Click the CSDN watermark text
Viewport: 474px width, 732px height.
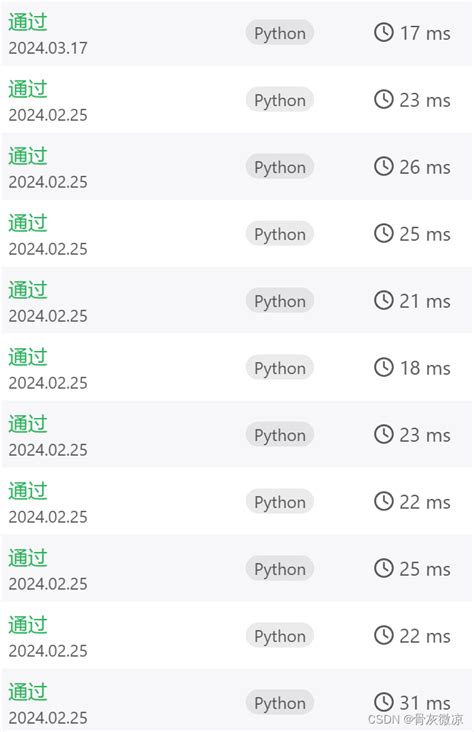[416, 719]
